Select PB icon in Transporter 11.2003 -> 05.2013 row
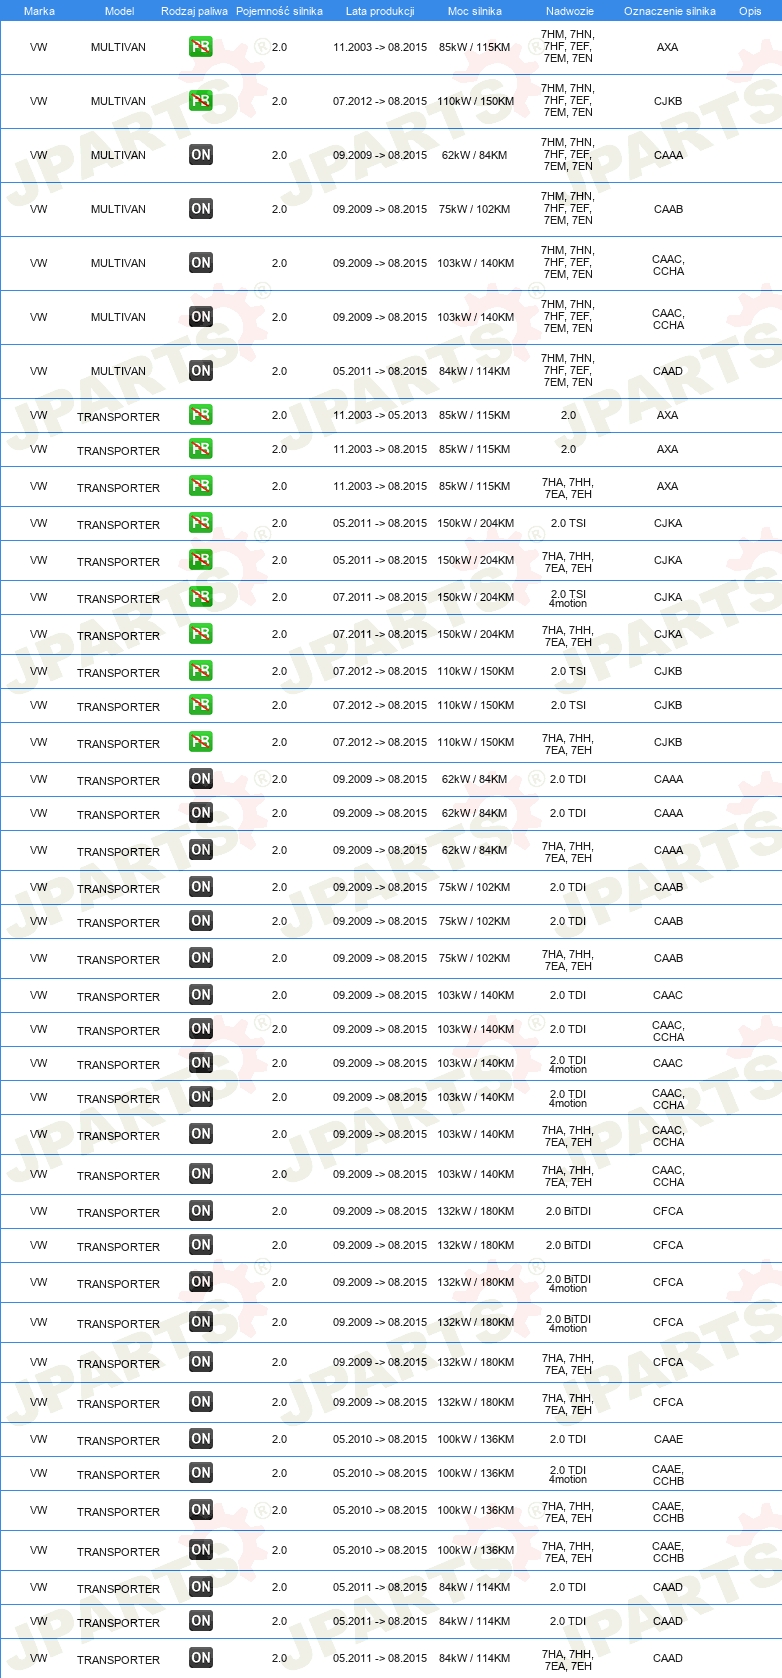 click(201, 415)
